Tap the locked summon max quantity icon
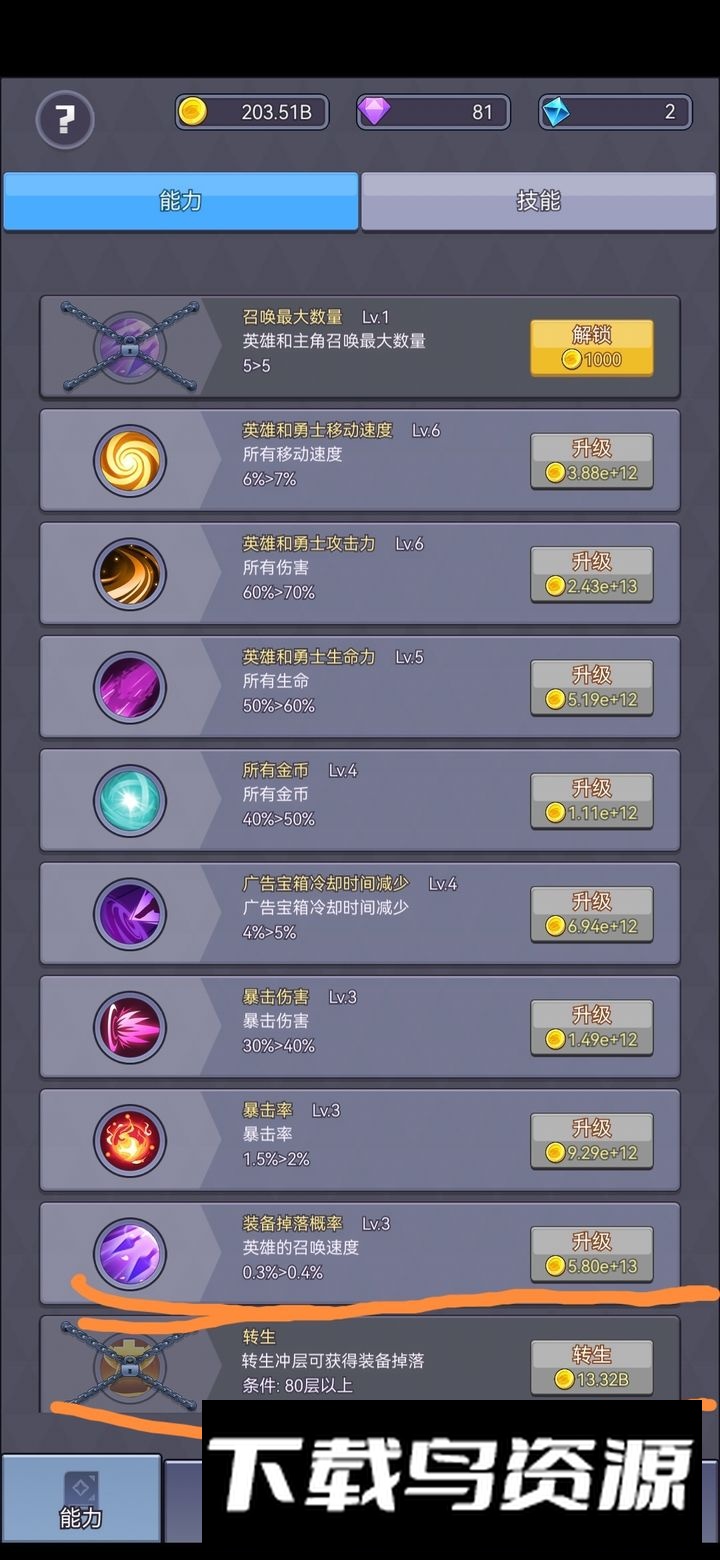 pos(130,346)
